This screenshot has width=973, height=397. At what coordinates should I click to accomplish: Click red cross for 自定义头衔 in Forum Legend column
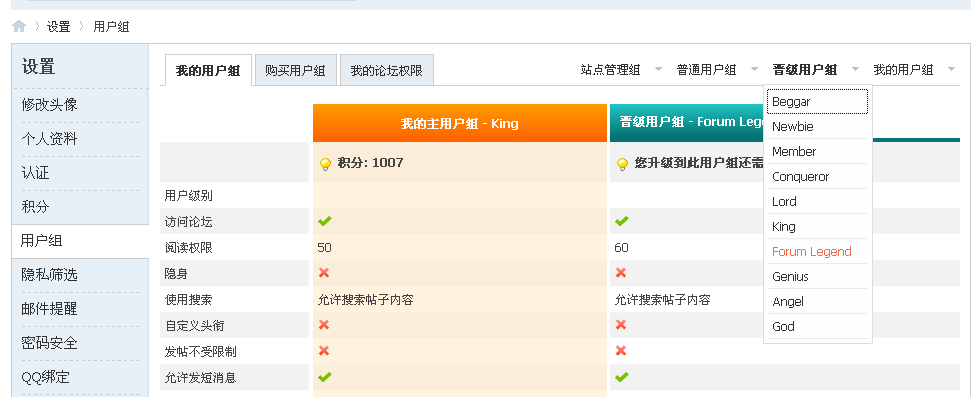point(621,324)
